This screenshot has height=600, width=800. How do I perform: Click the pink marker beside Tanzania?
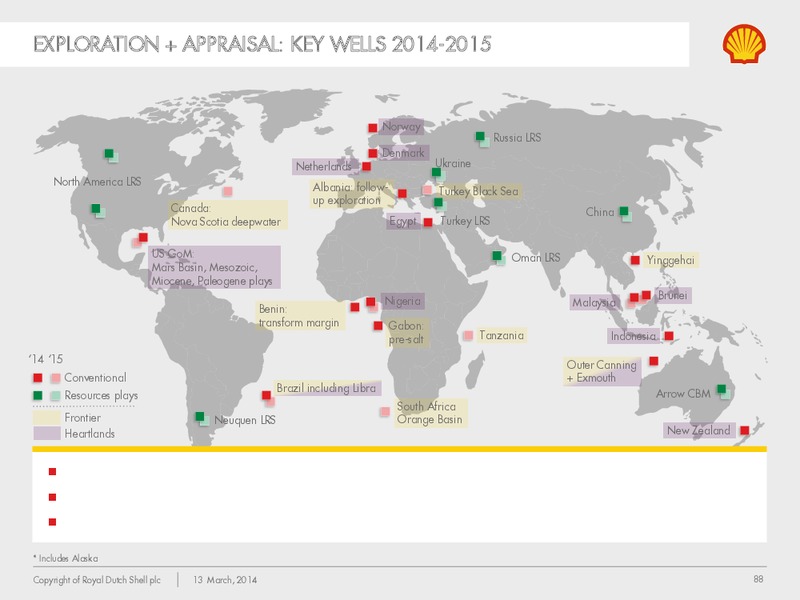coord(468,335)
